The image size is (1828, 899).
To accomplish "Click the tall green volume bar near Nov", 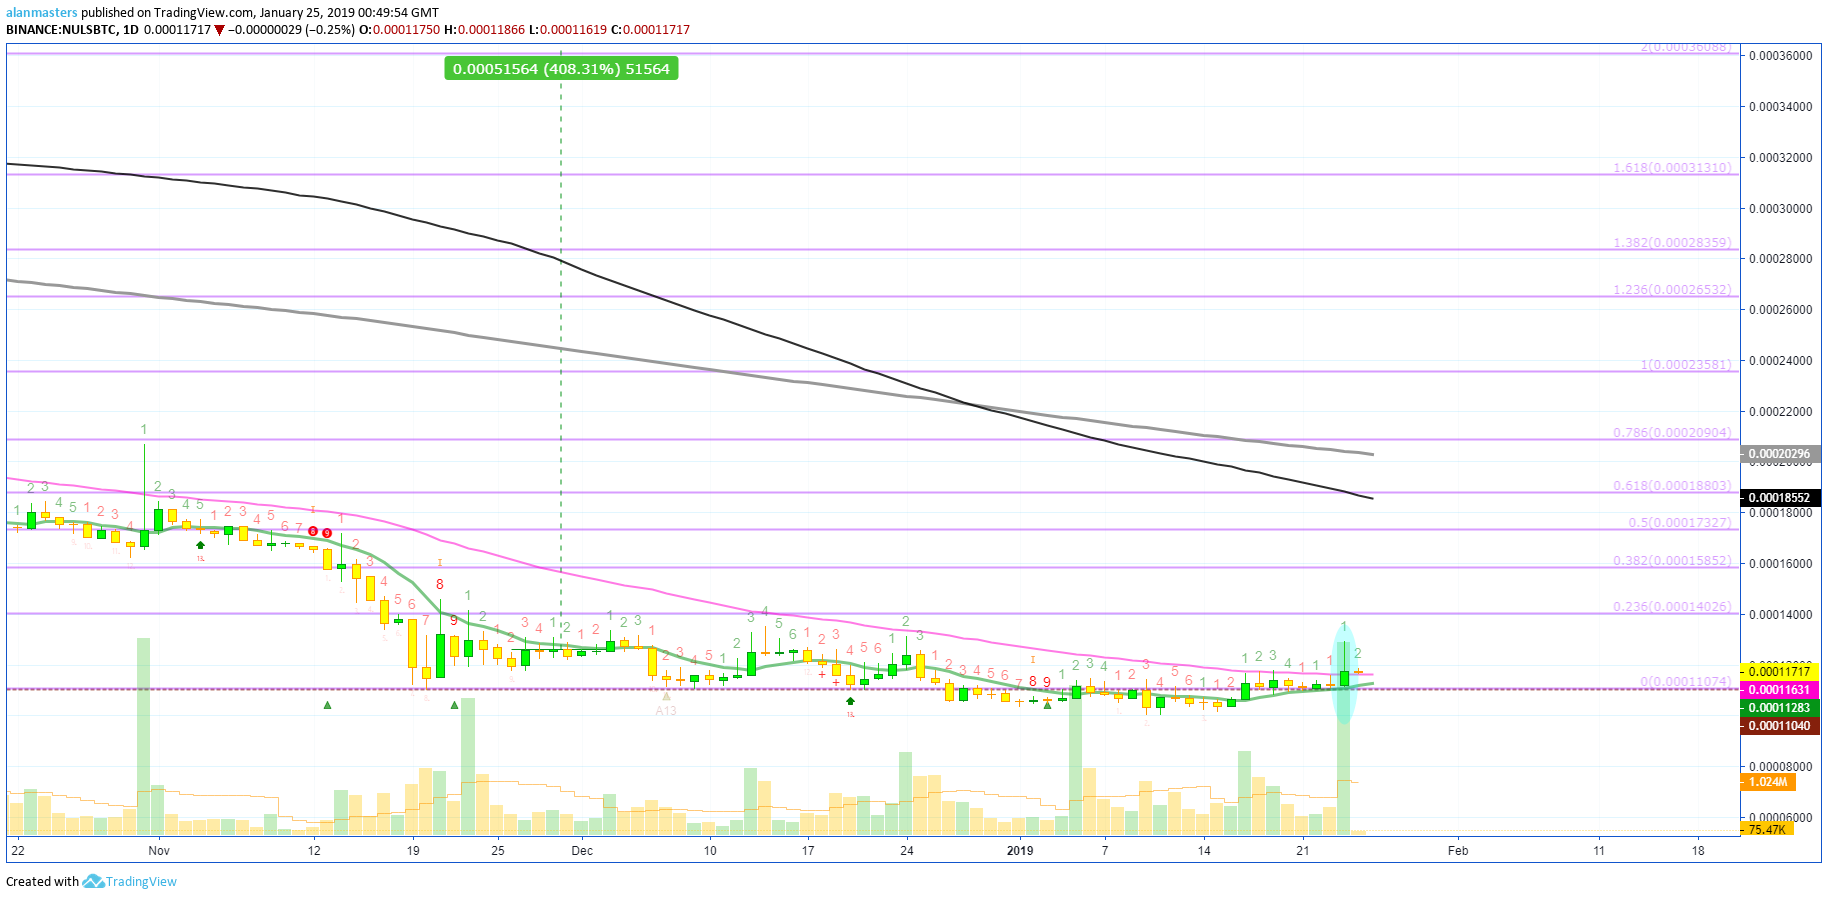I will (143, 736).
